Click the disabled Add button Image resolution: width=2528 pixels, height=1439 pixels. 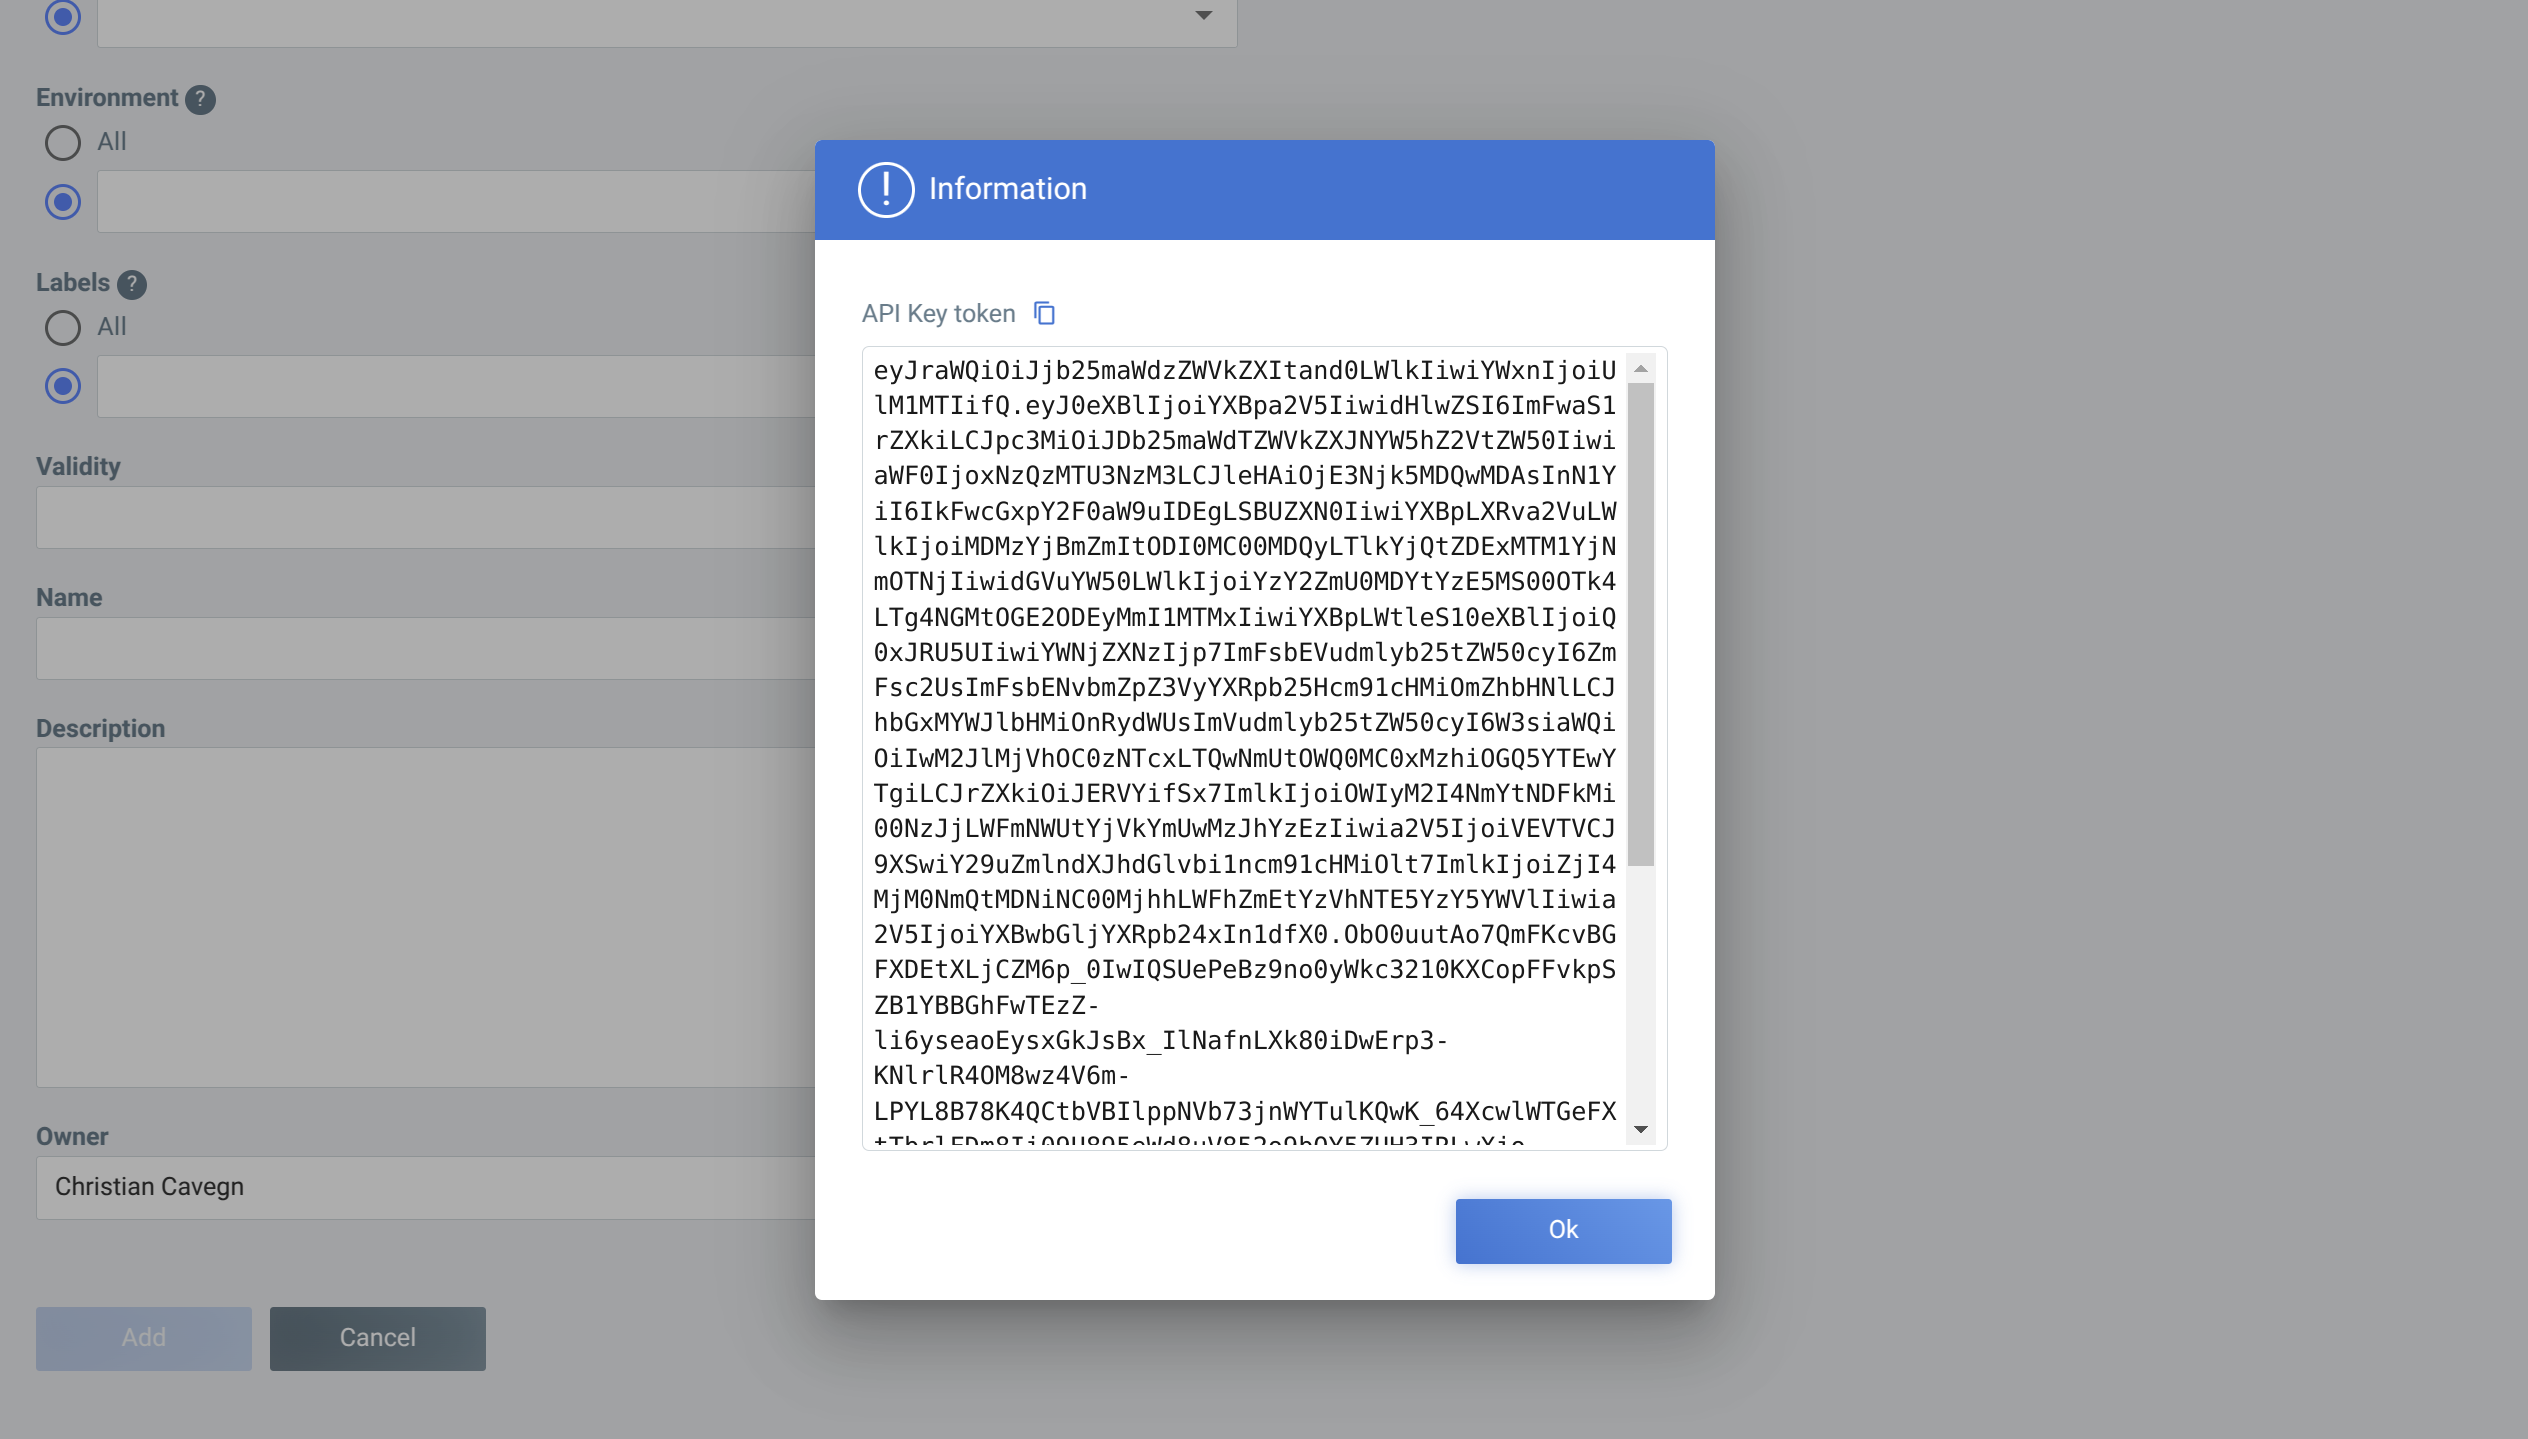(x=143, y=1337)
